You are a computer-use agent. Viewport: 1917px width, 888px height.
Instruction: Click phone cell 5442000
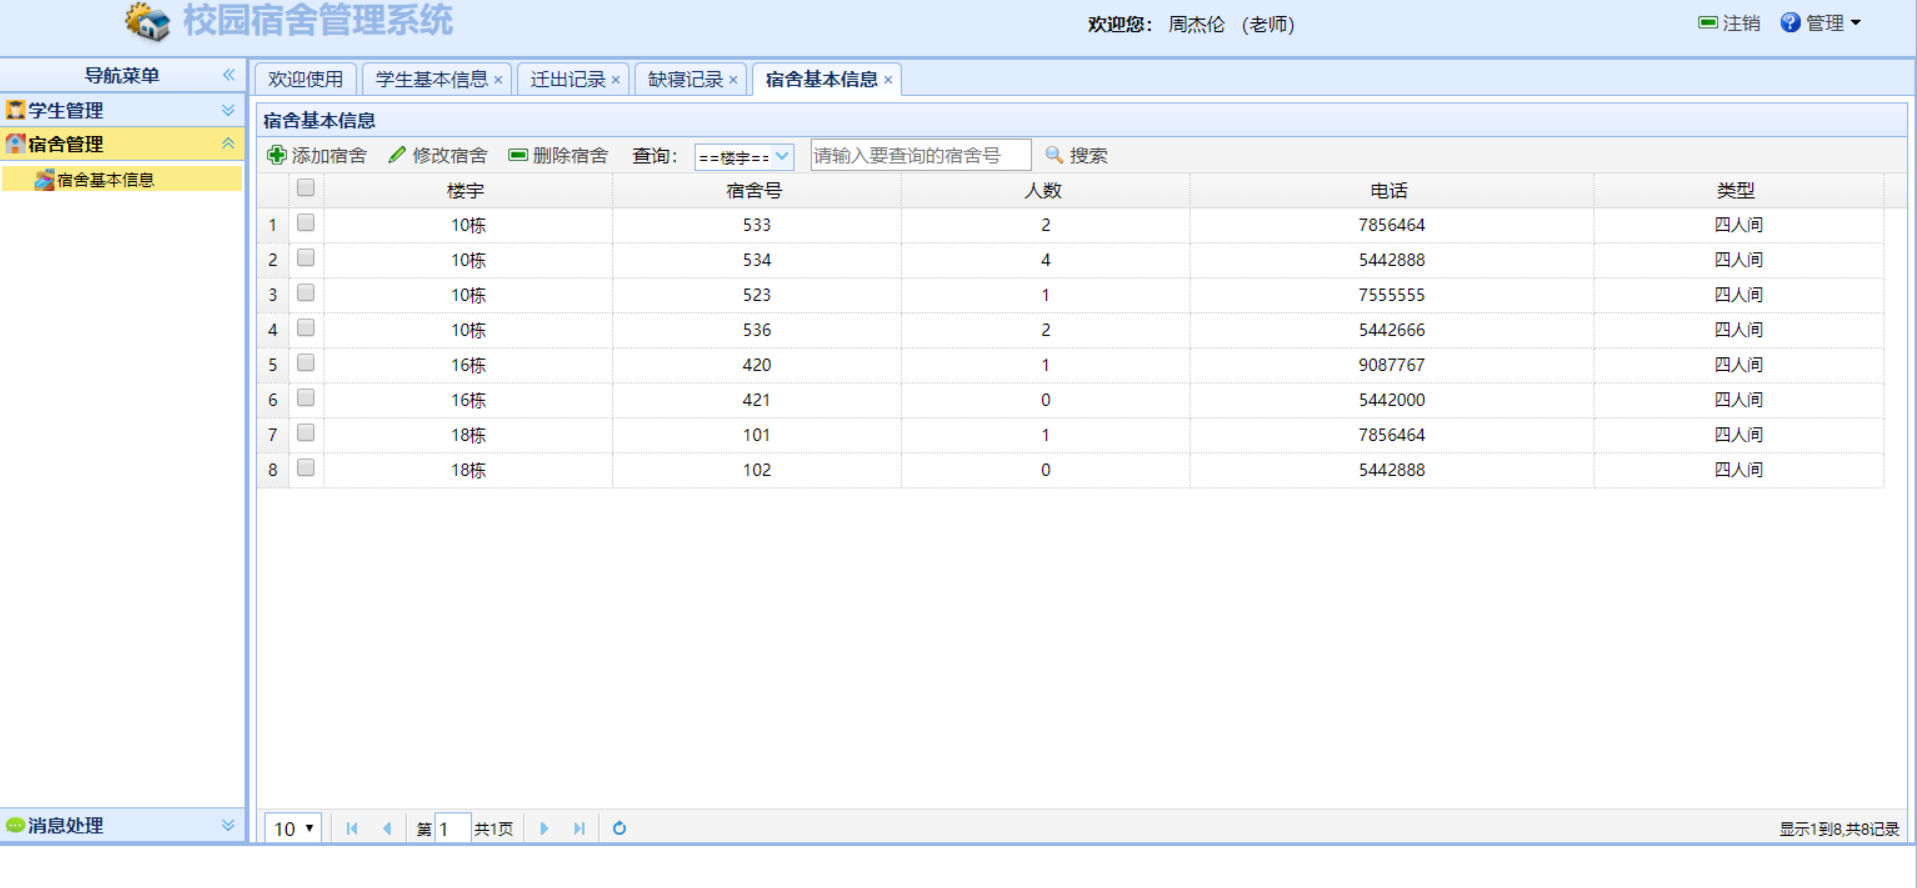1391,400
